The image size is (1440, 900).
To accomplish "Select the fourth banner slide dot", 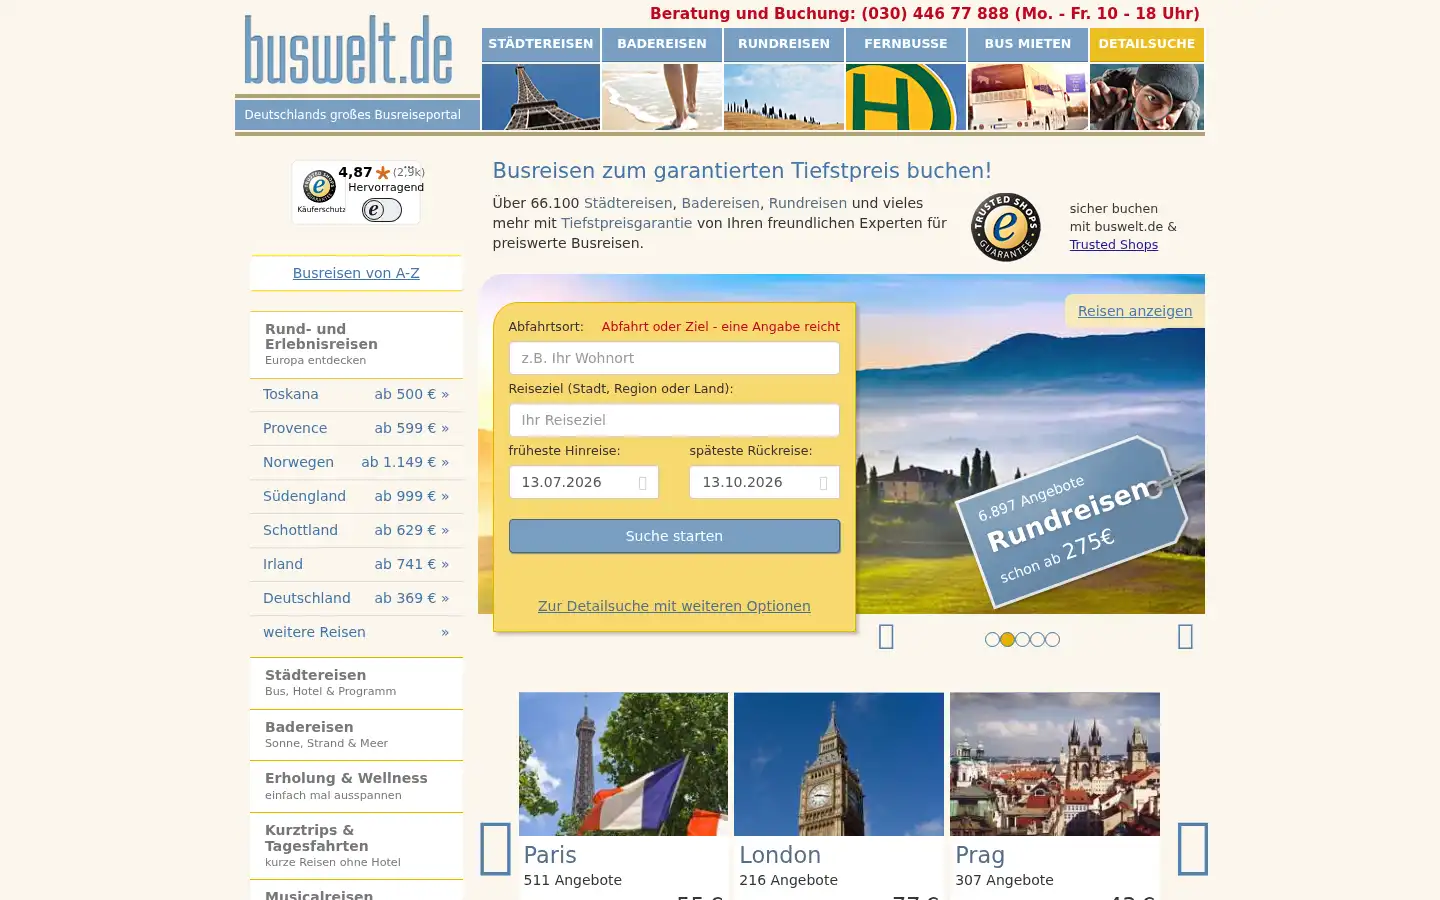I will (1037, 639).
